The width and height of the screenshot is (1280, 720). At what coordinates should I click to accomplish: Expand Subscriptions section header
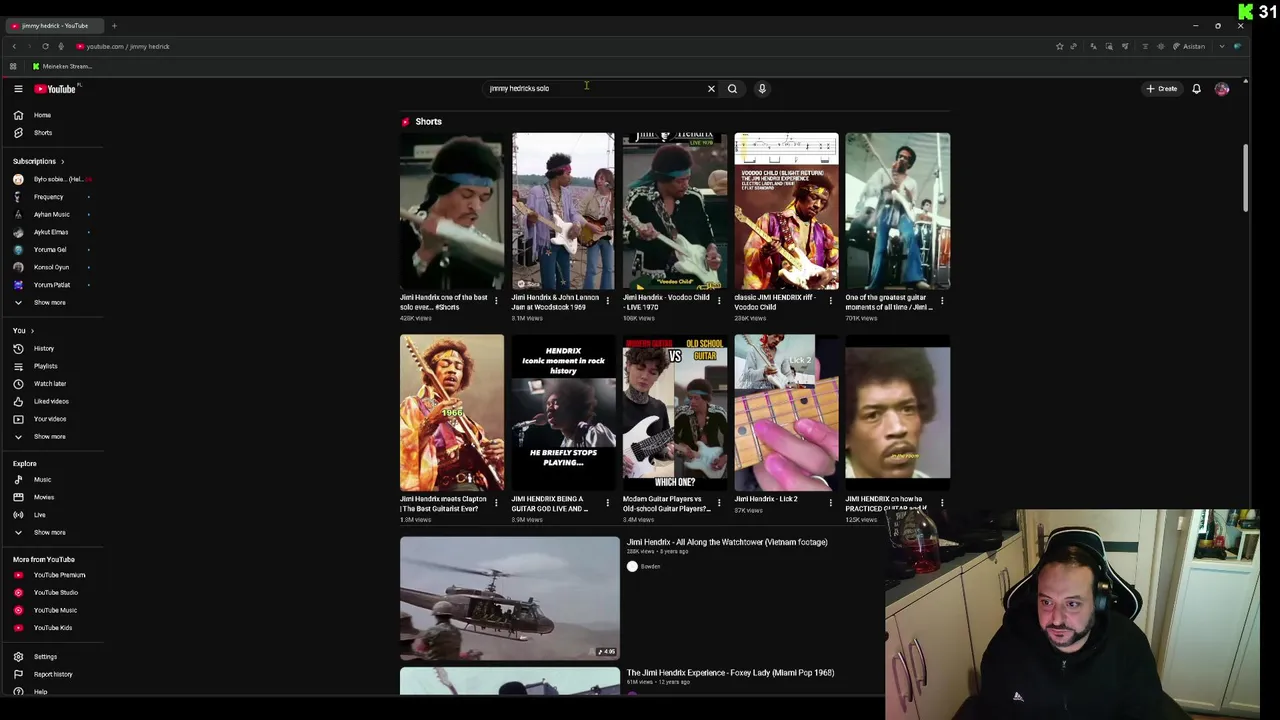[x=38, y=161]
